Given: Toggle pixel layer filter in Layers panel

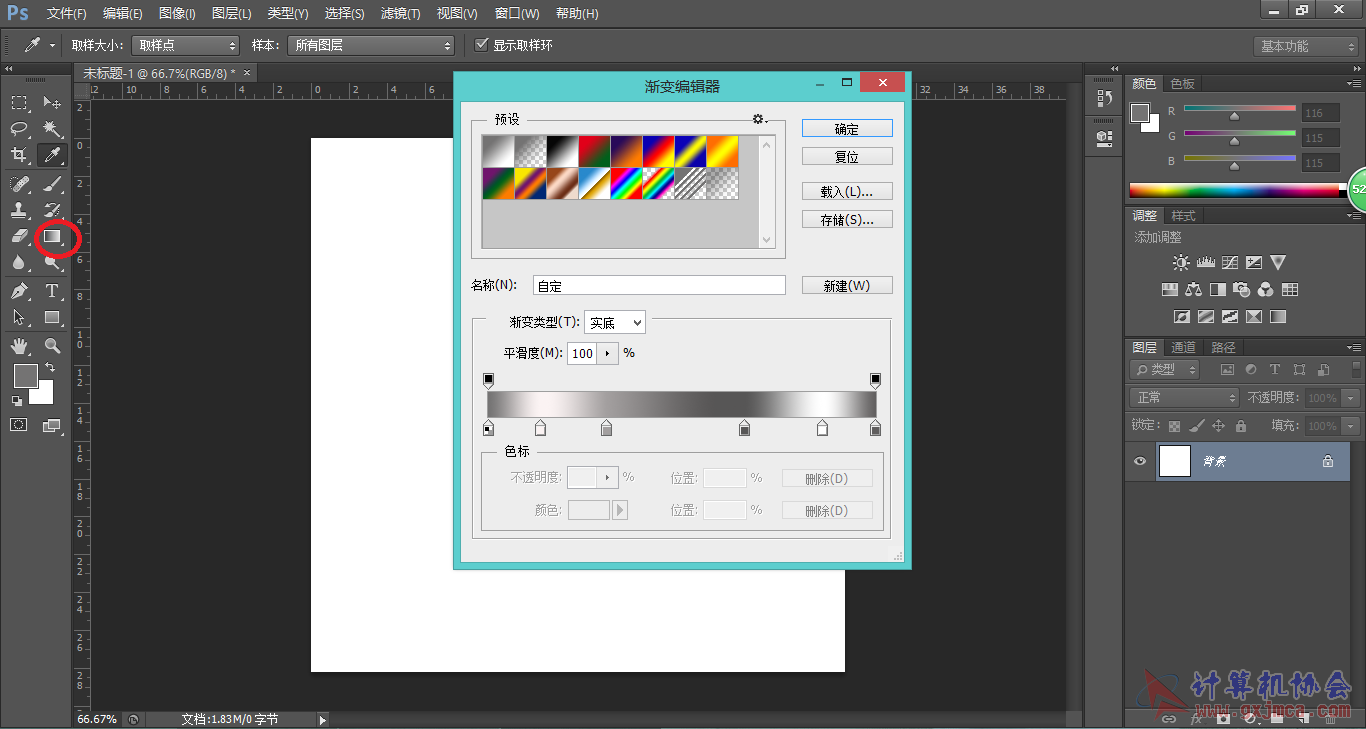Looking at the screenshot, I should 1227,370.
